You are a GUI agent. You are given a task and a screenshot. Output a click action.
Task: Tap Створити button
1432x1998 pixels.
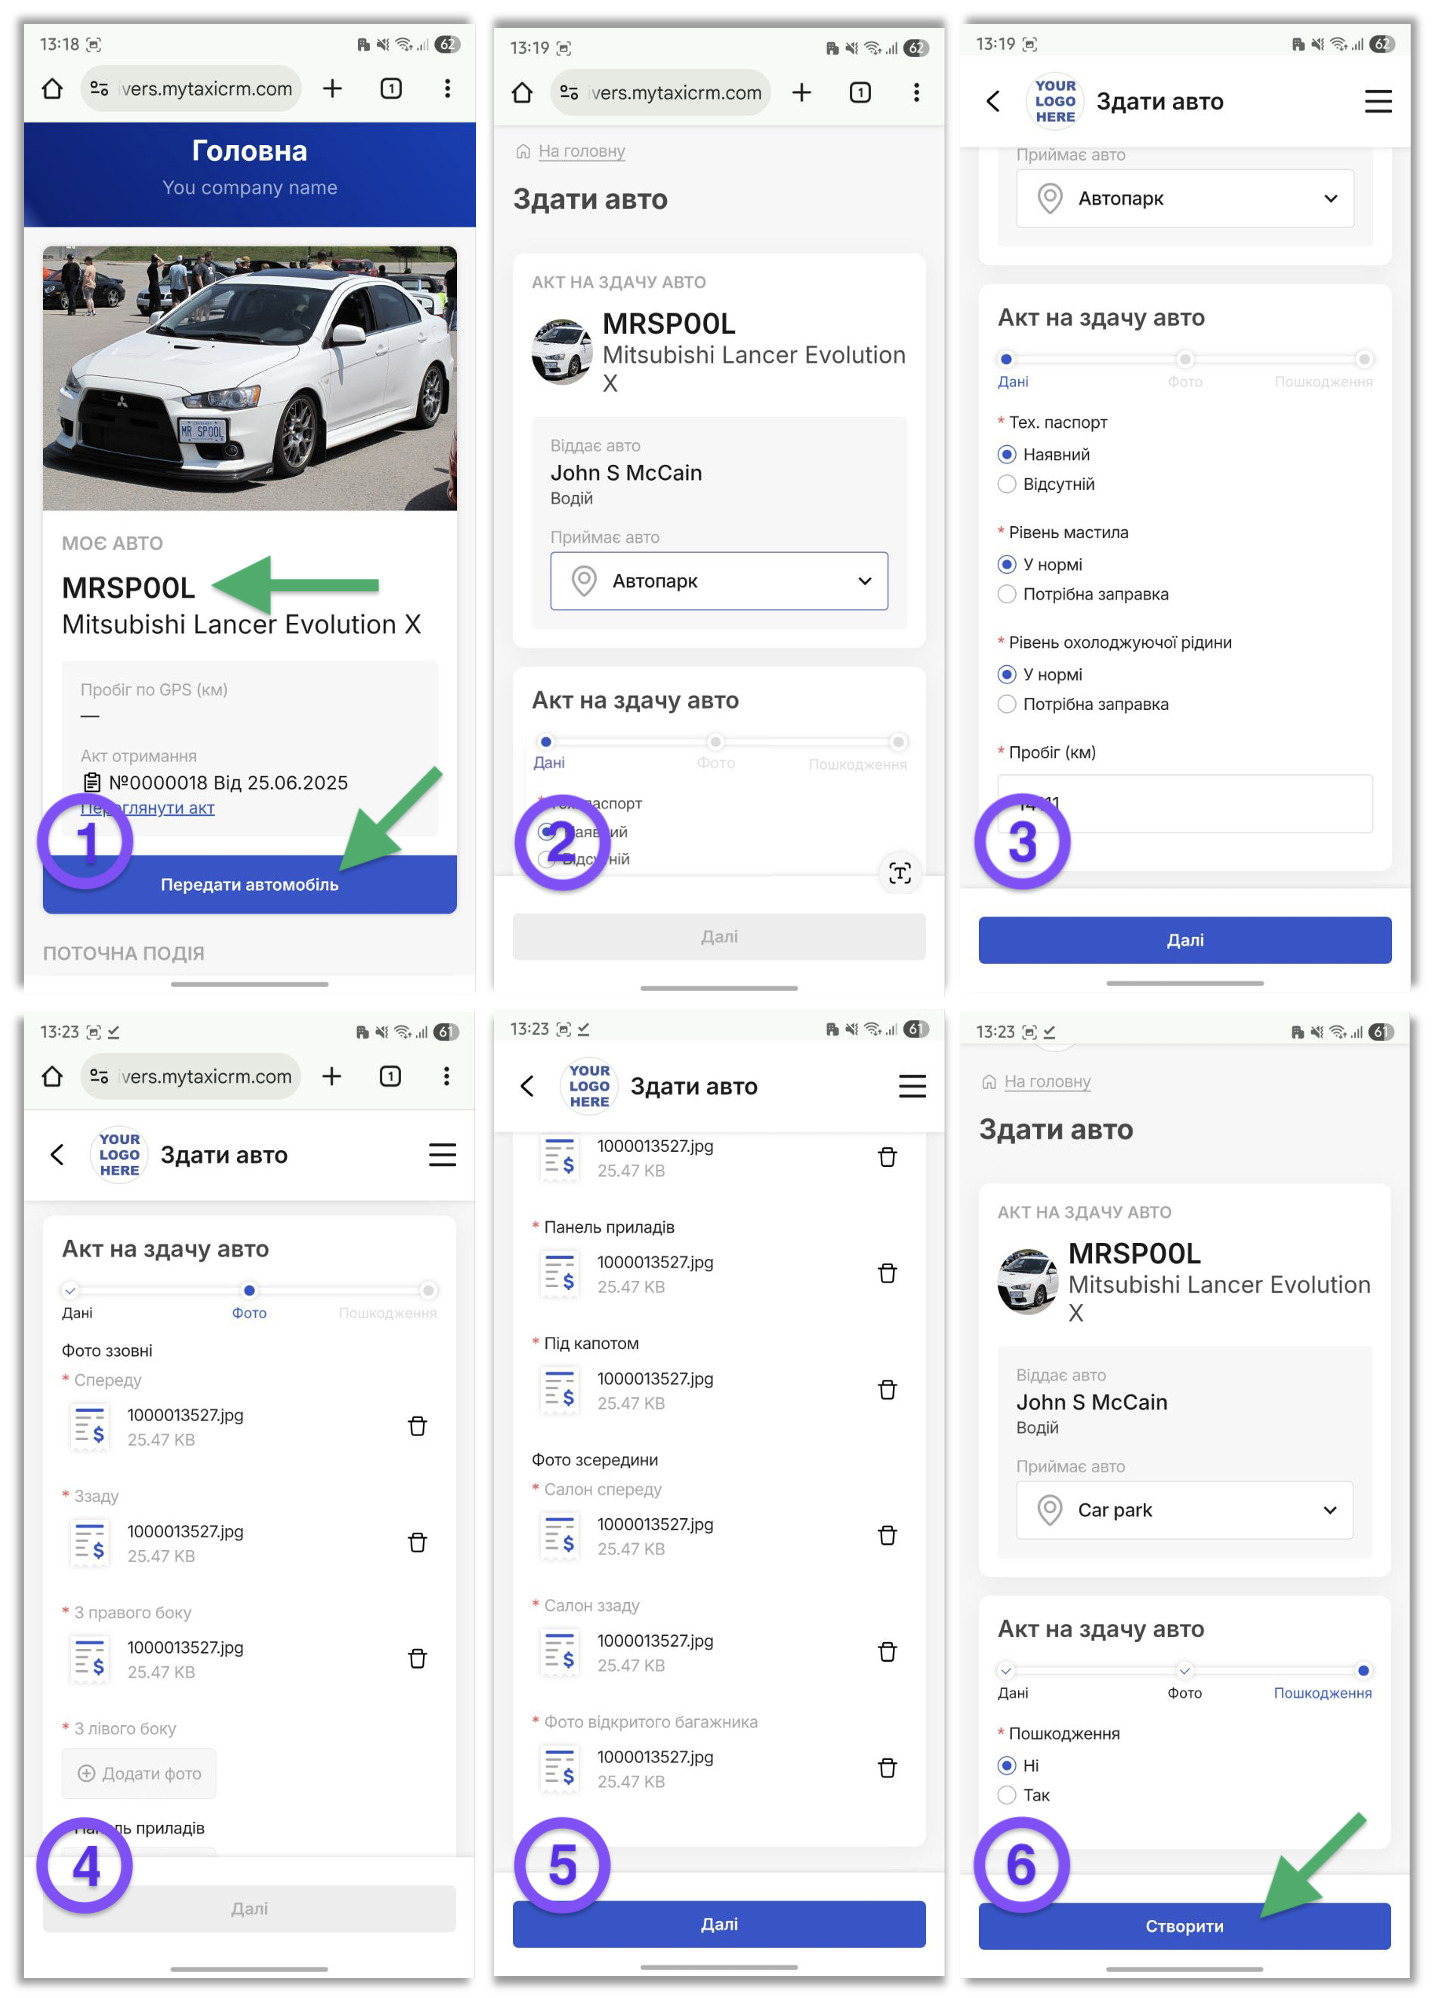[1185, 1926]
